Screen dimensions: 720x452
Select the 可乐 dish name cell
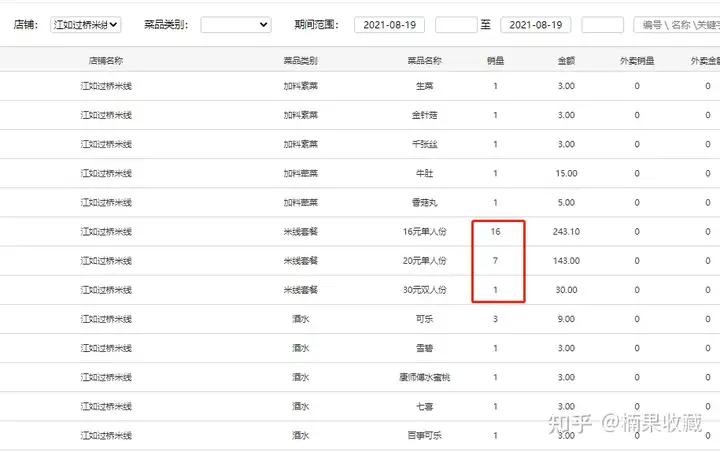click(x=424, y=319)
